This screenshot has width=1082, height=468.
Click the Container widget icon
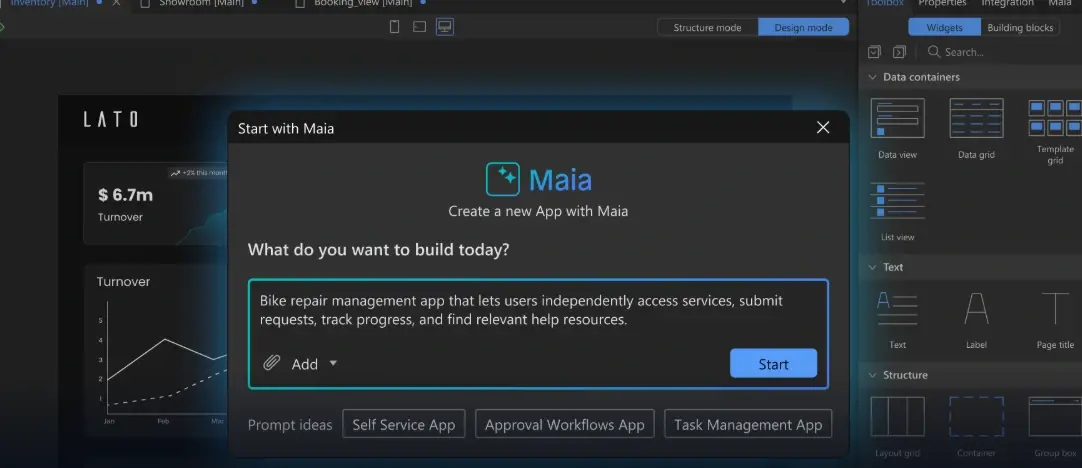[976, 417]
